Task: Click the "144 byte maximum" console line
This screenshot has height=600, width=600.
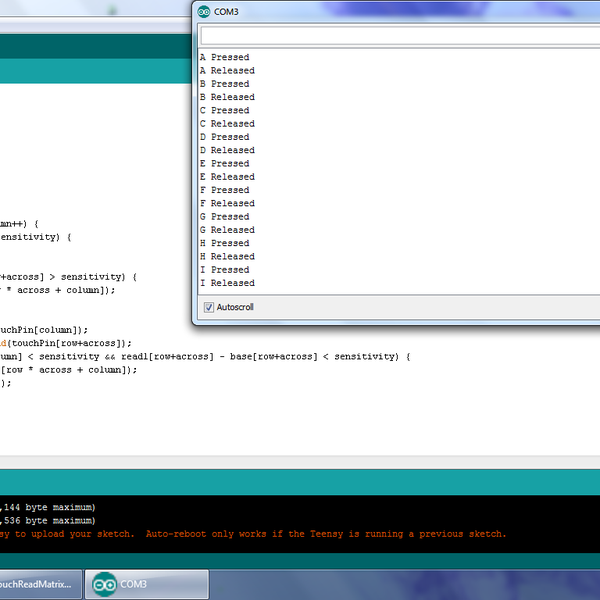Action: (48, 507)
